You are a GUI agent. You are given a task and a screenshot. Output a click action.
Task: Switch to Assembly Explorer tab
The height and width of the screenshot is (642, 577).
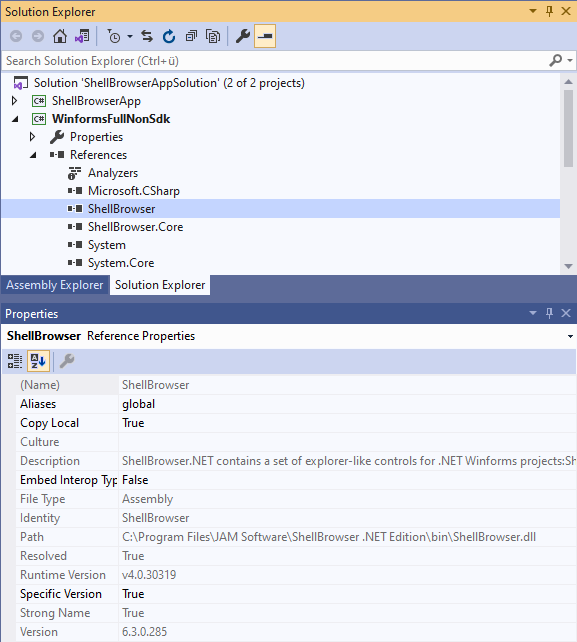[x=54, y=285]
